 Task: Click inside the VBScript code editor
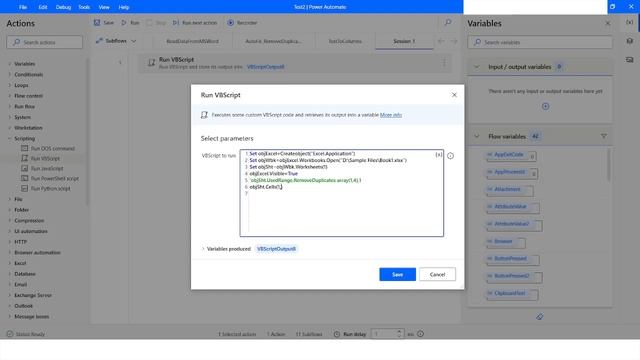coord(342,193)
